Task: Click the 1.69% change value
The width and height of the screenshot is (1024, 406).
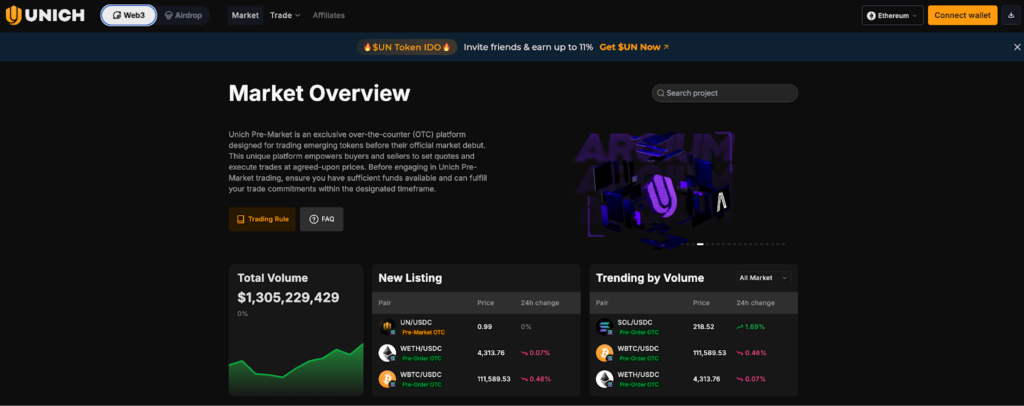Action: 750,326
